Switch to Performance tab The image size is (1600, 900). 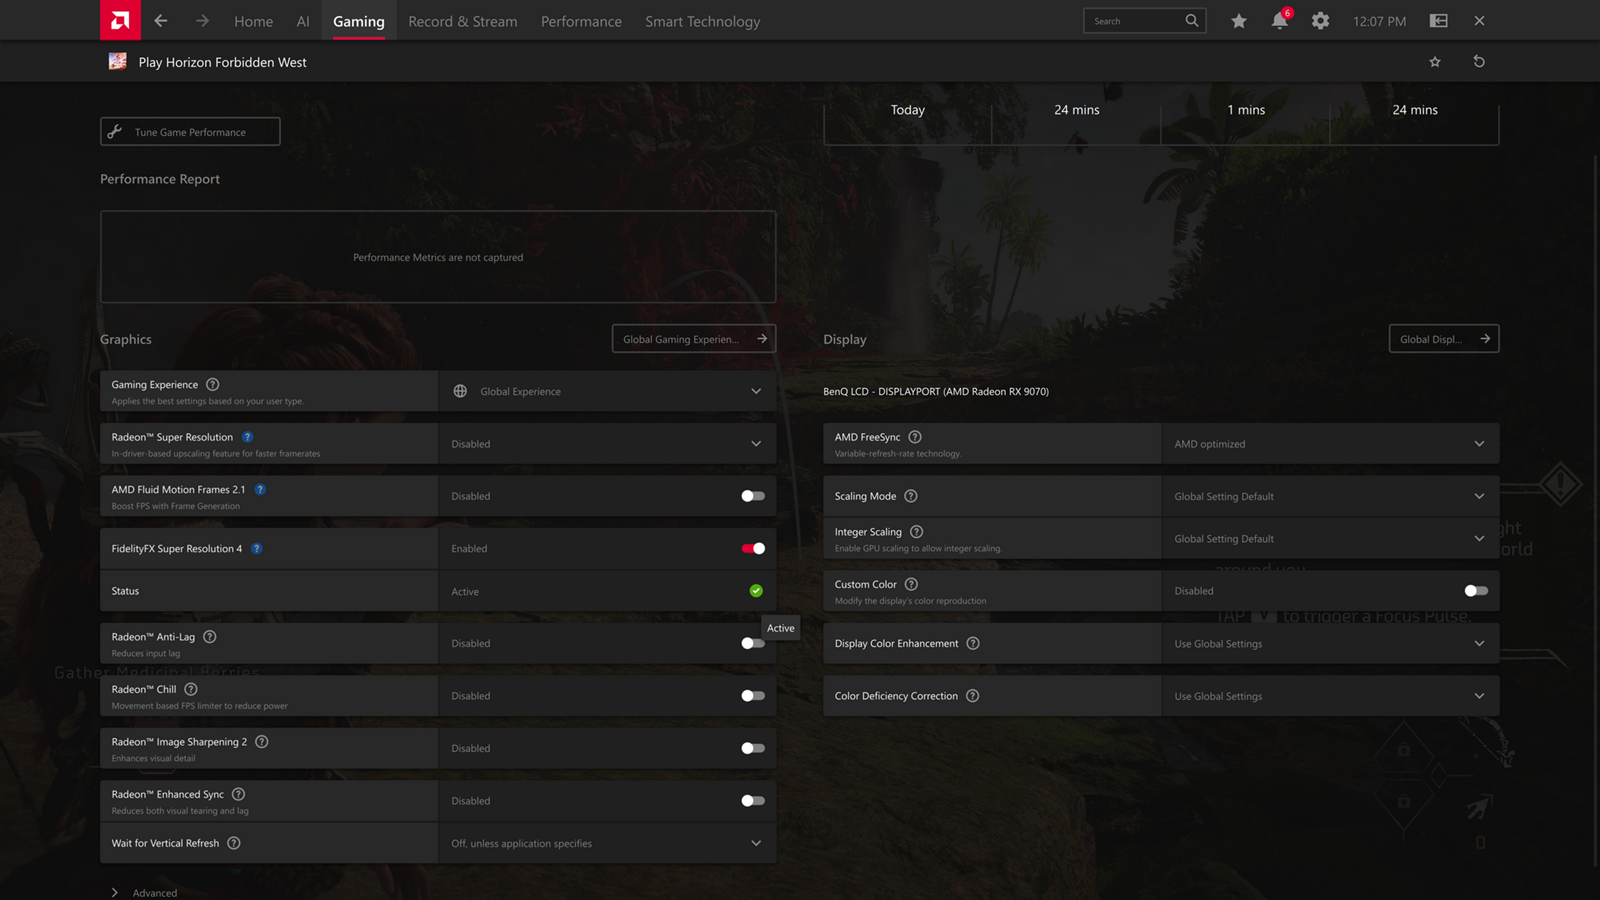point(581,21)
